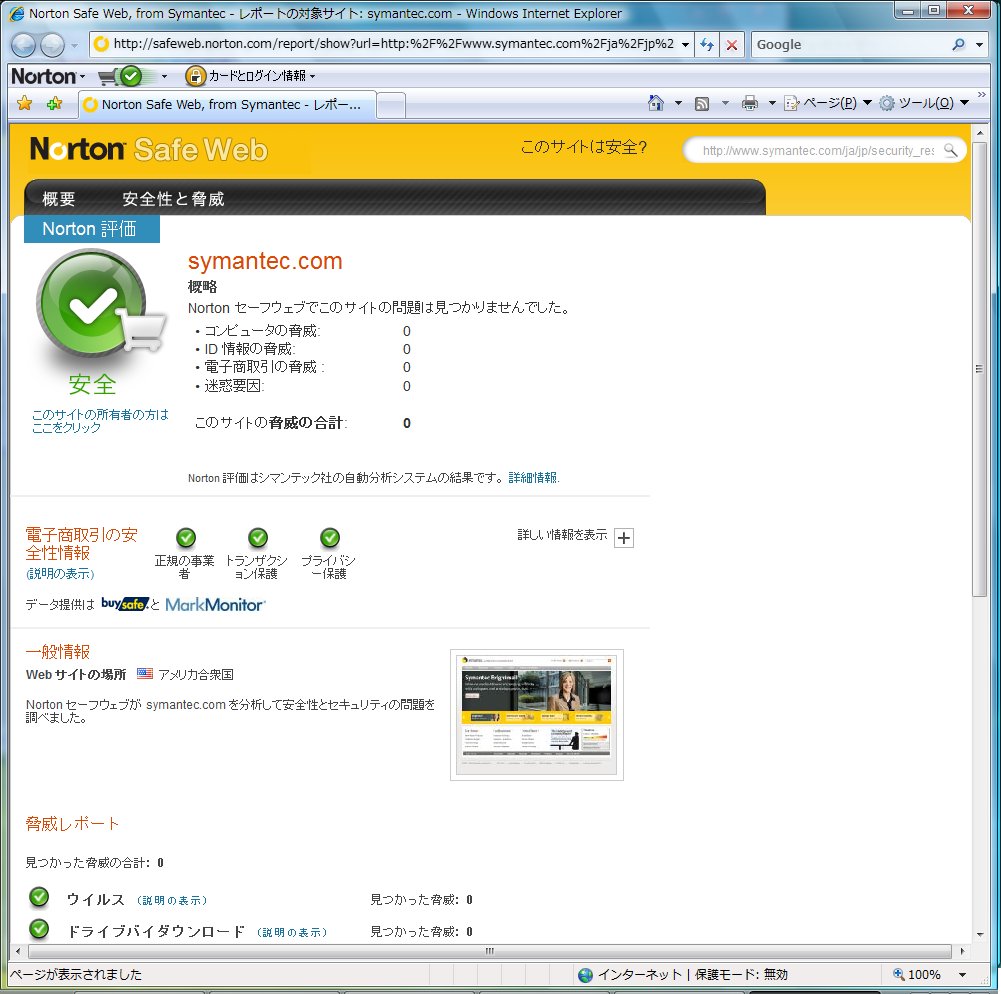Click in the browser address bar
1001x994 pixels.
(393, 44)
